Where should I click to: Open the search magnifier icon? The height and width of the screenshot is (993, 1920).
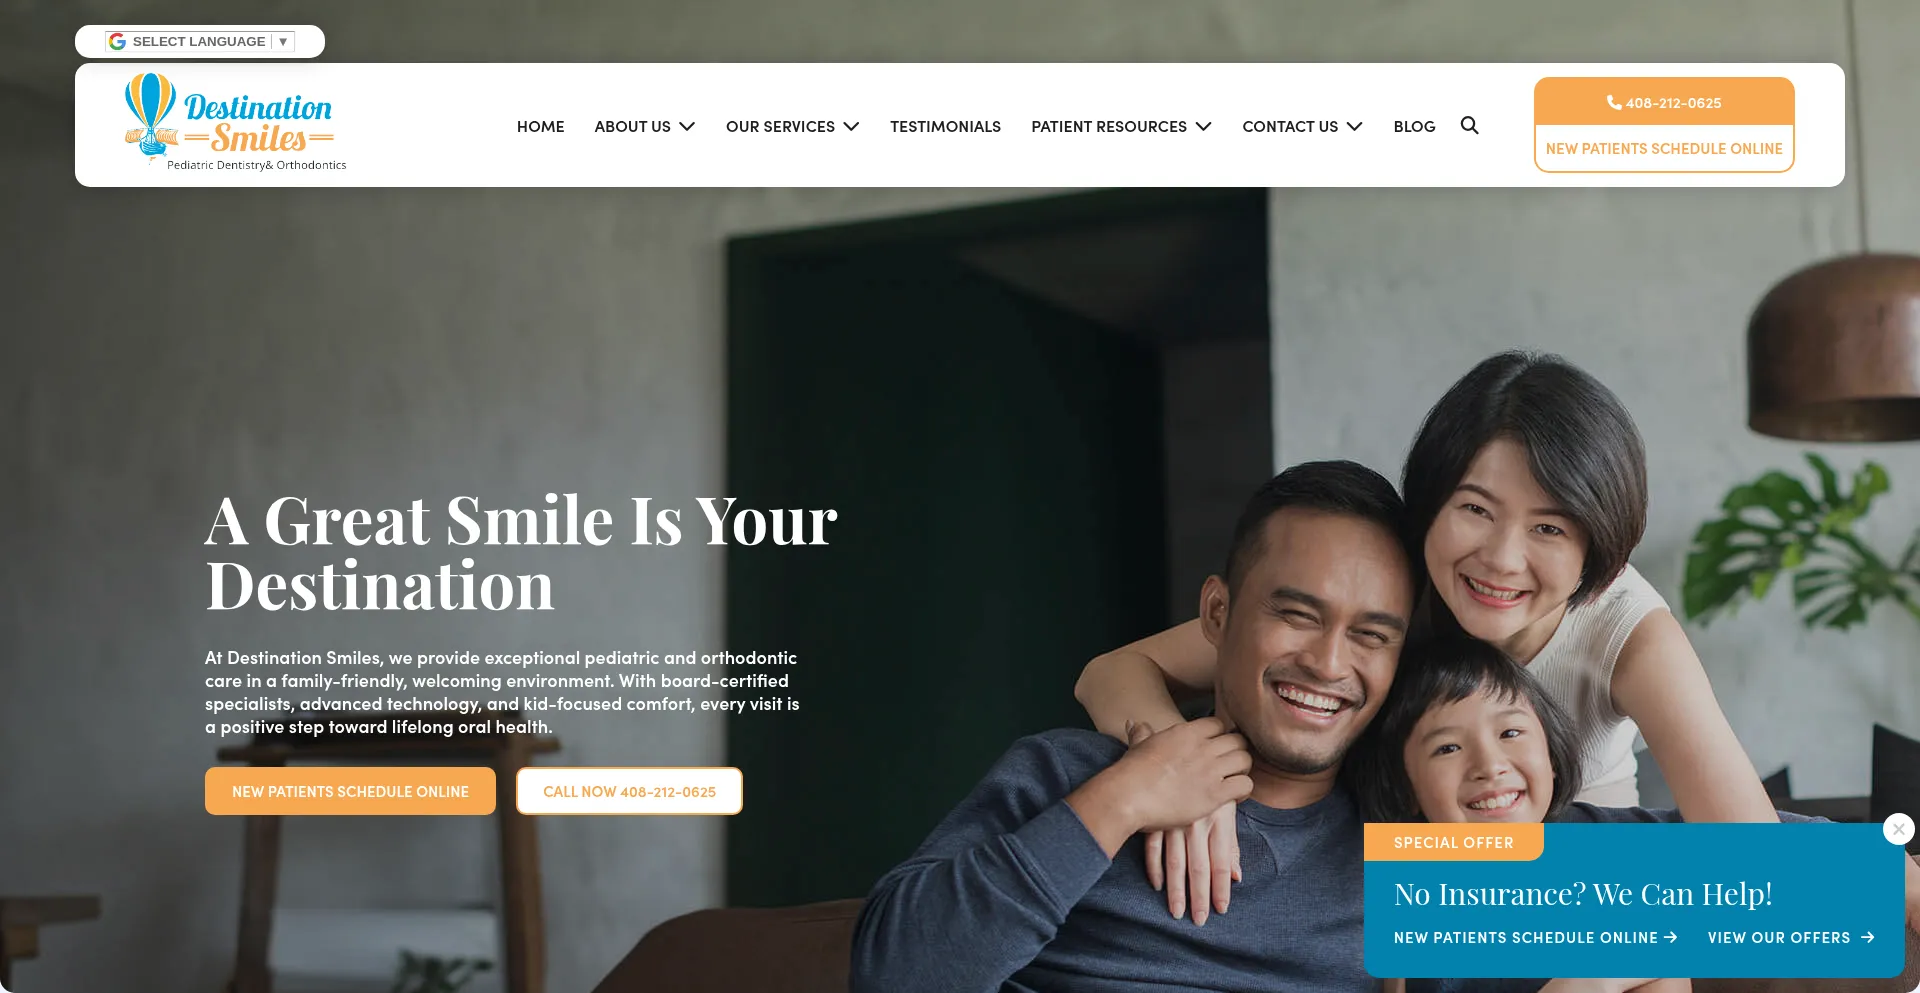click(1469, 125)
